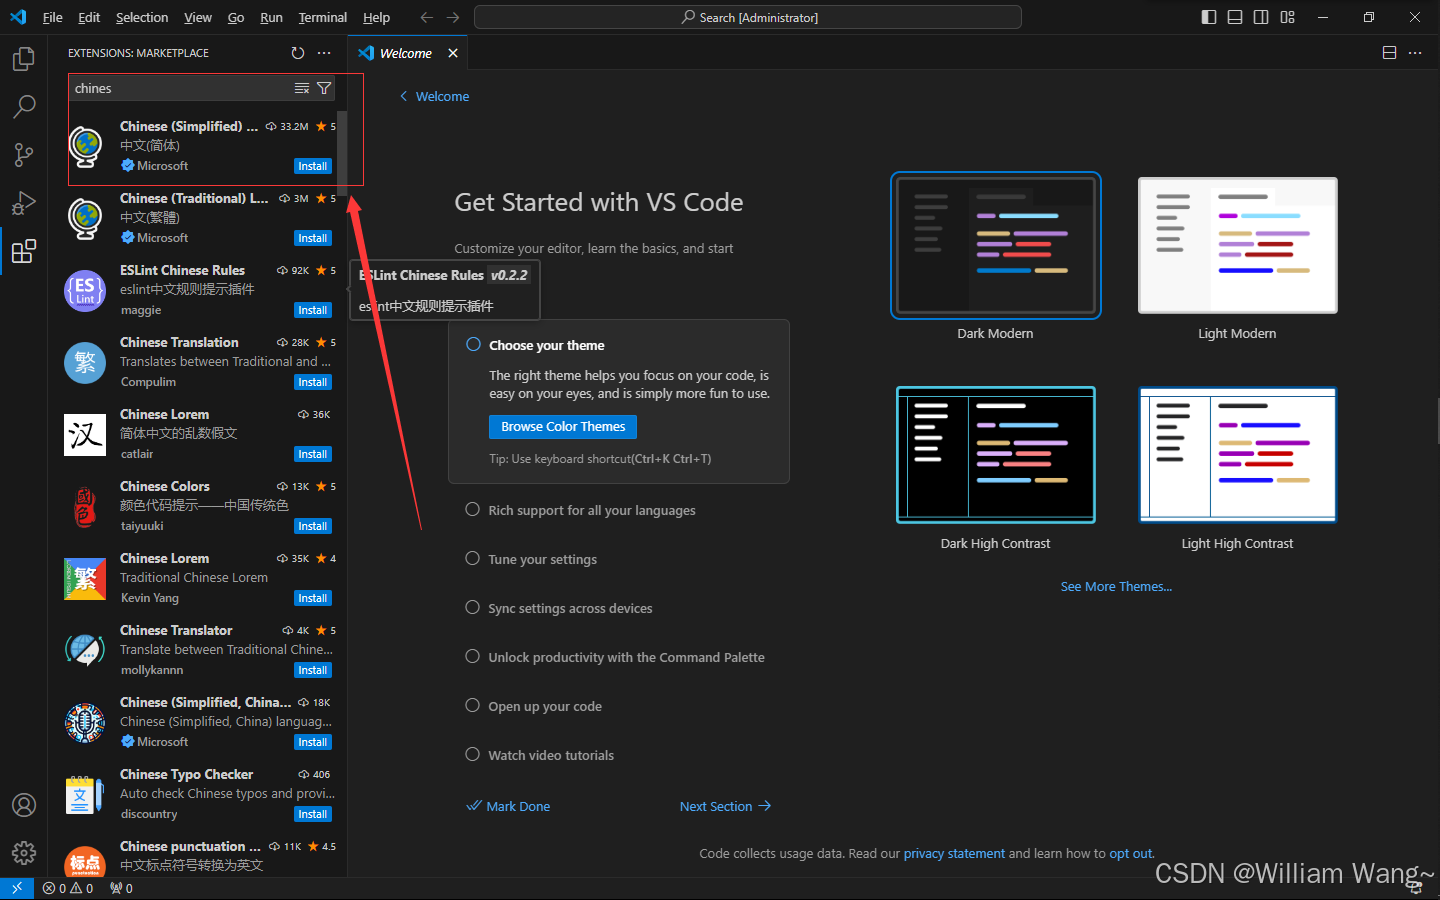This screenshot has height=900, width=1440.
Task: Open the Source Control view
Action: 24,154
